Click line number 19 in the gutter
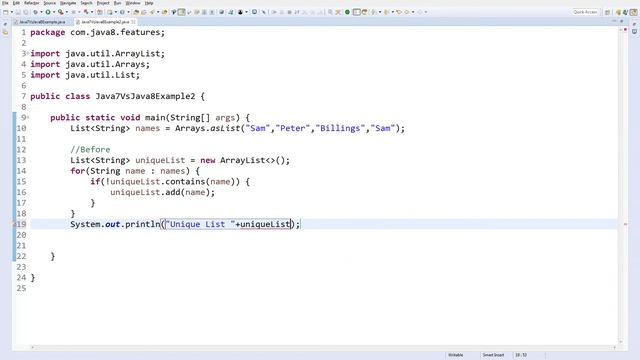The height and width of the screenshot is (360, 640). (x=21, y=224)
